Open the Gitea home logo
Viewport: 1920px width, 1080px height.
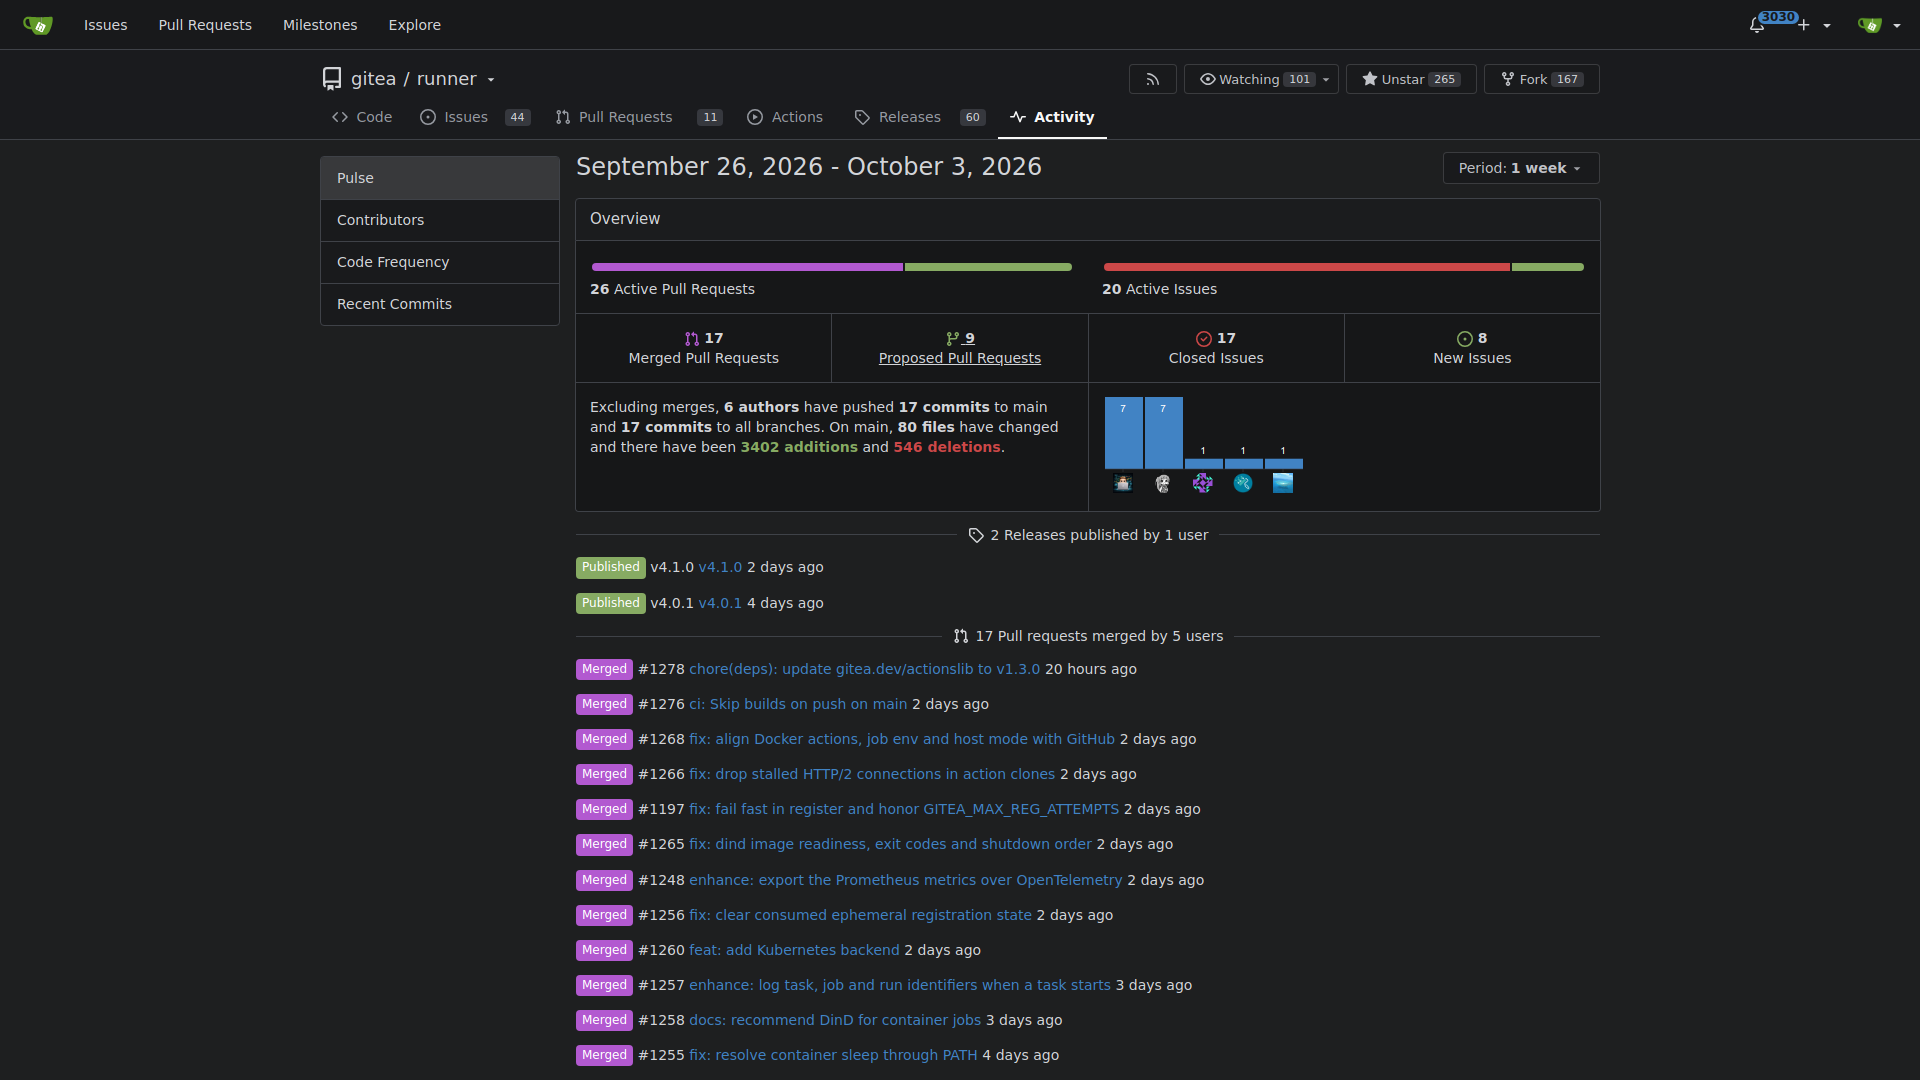[38, 25]
